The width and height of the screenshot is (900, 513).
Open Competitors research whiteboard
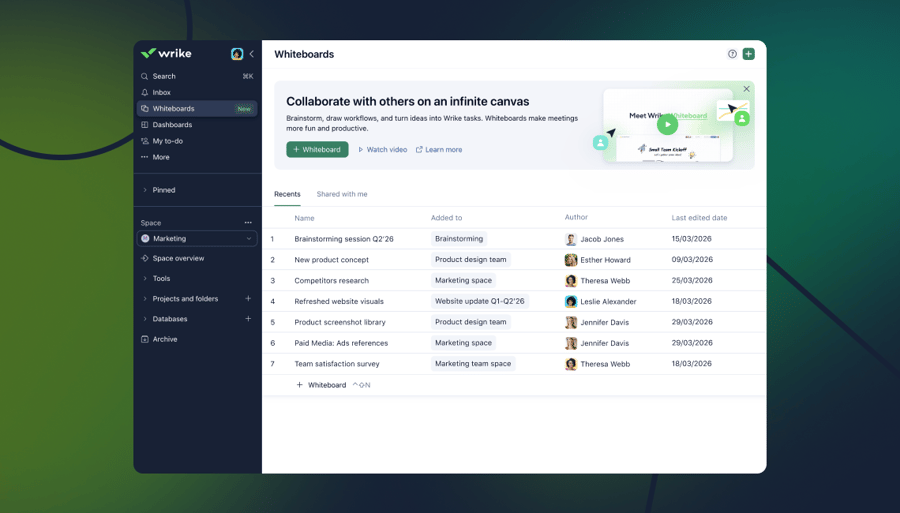click(x=332, y=281)
